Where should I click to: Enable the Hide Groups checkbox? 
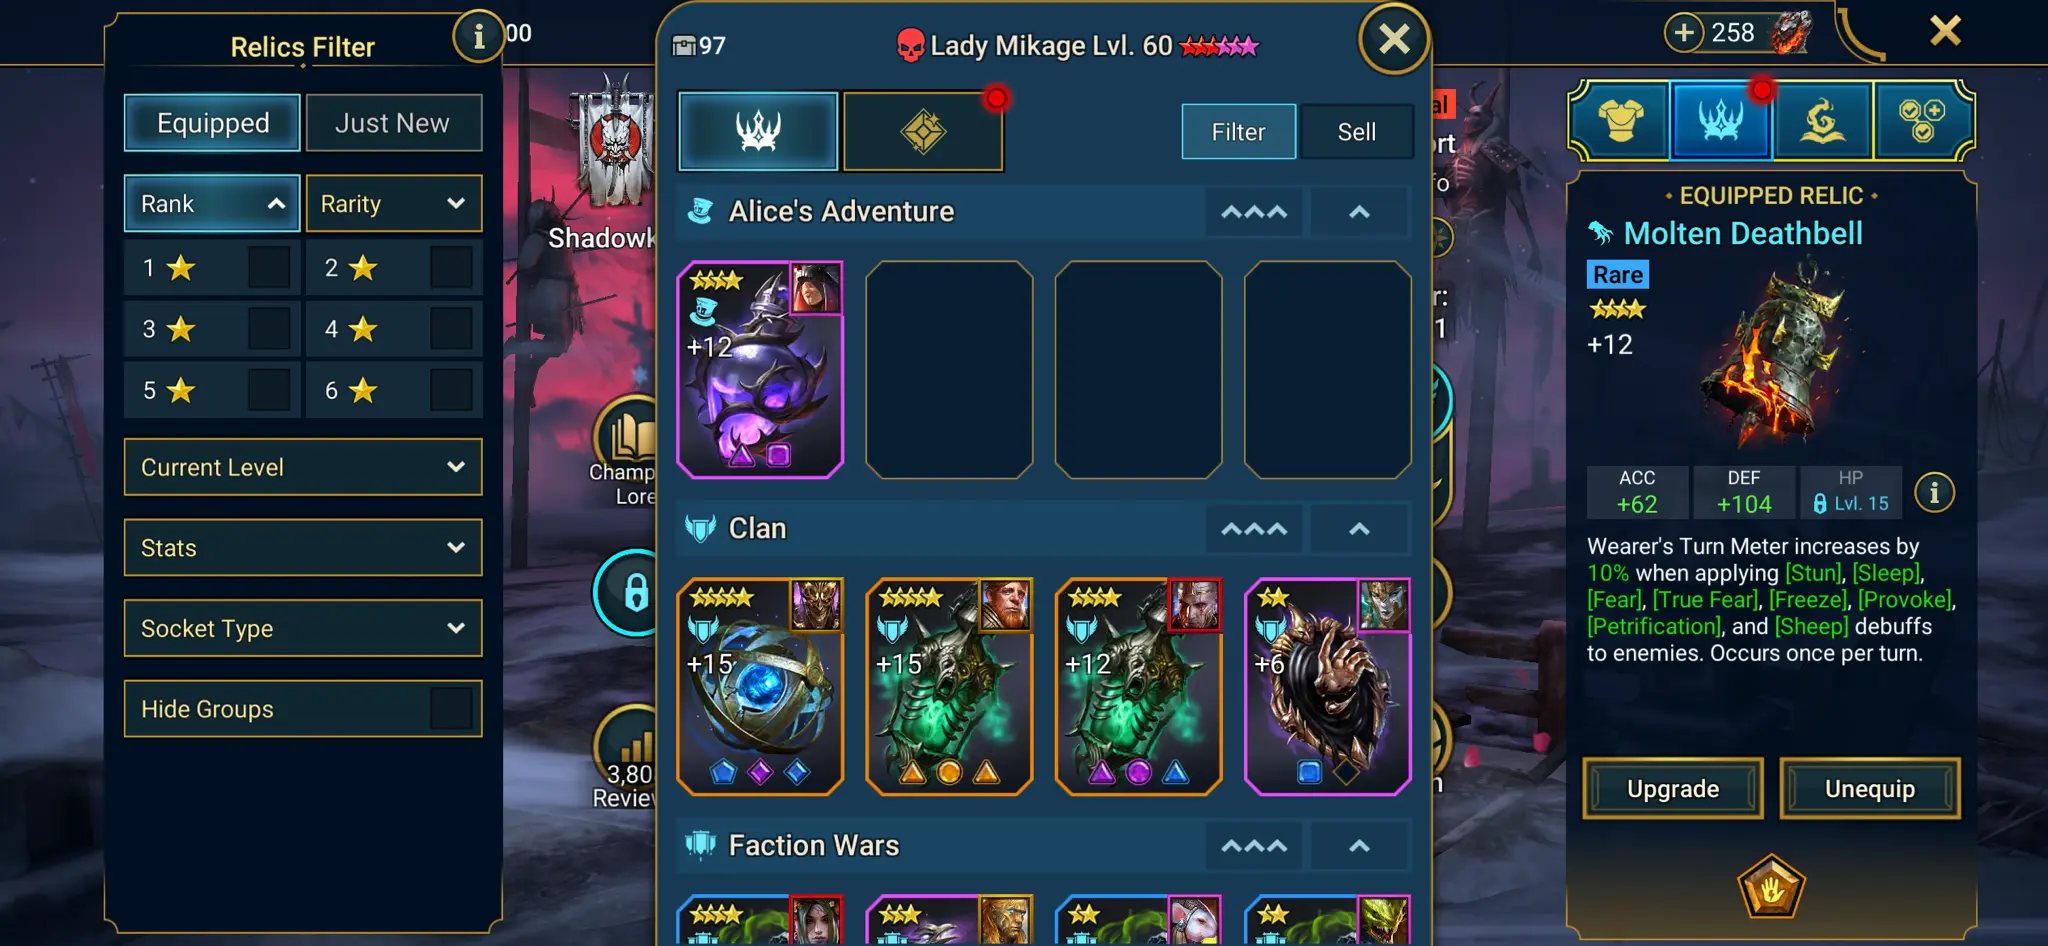[x=451, y=709]
